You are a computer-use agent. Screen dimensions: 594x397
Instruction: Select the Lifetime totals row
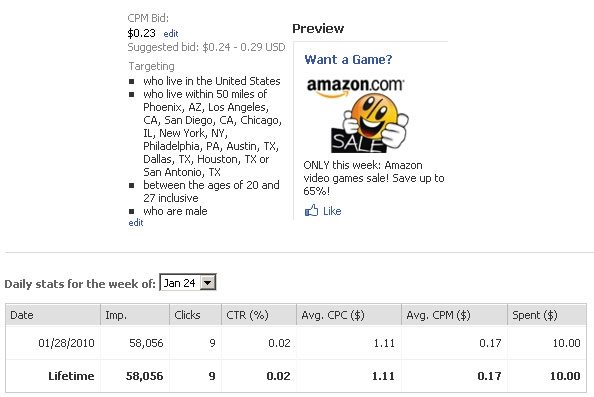click(x=296, y=376)
